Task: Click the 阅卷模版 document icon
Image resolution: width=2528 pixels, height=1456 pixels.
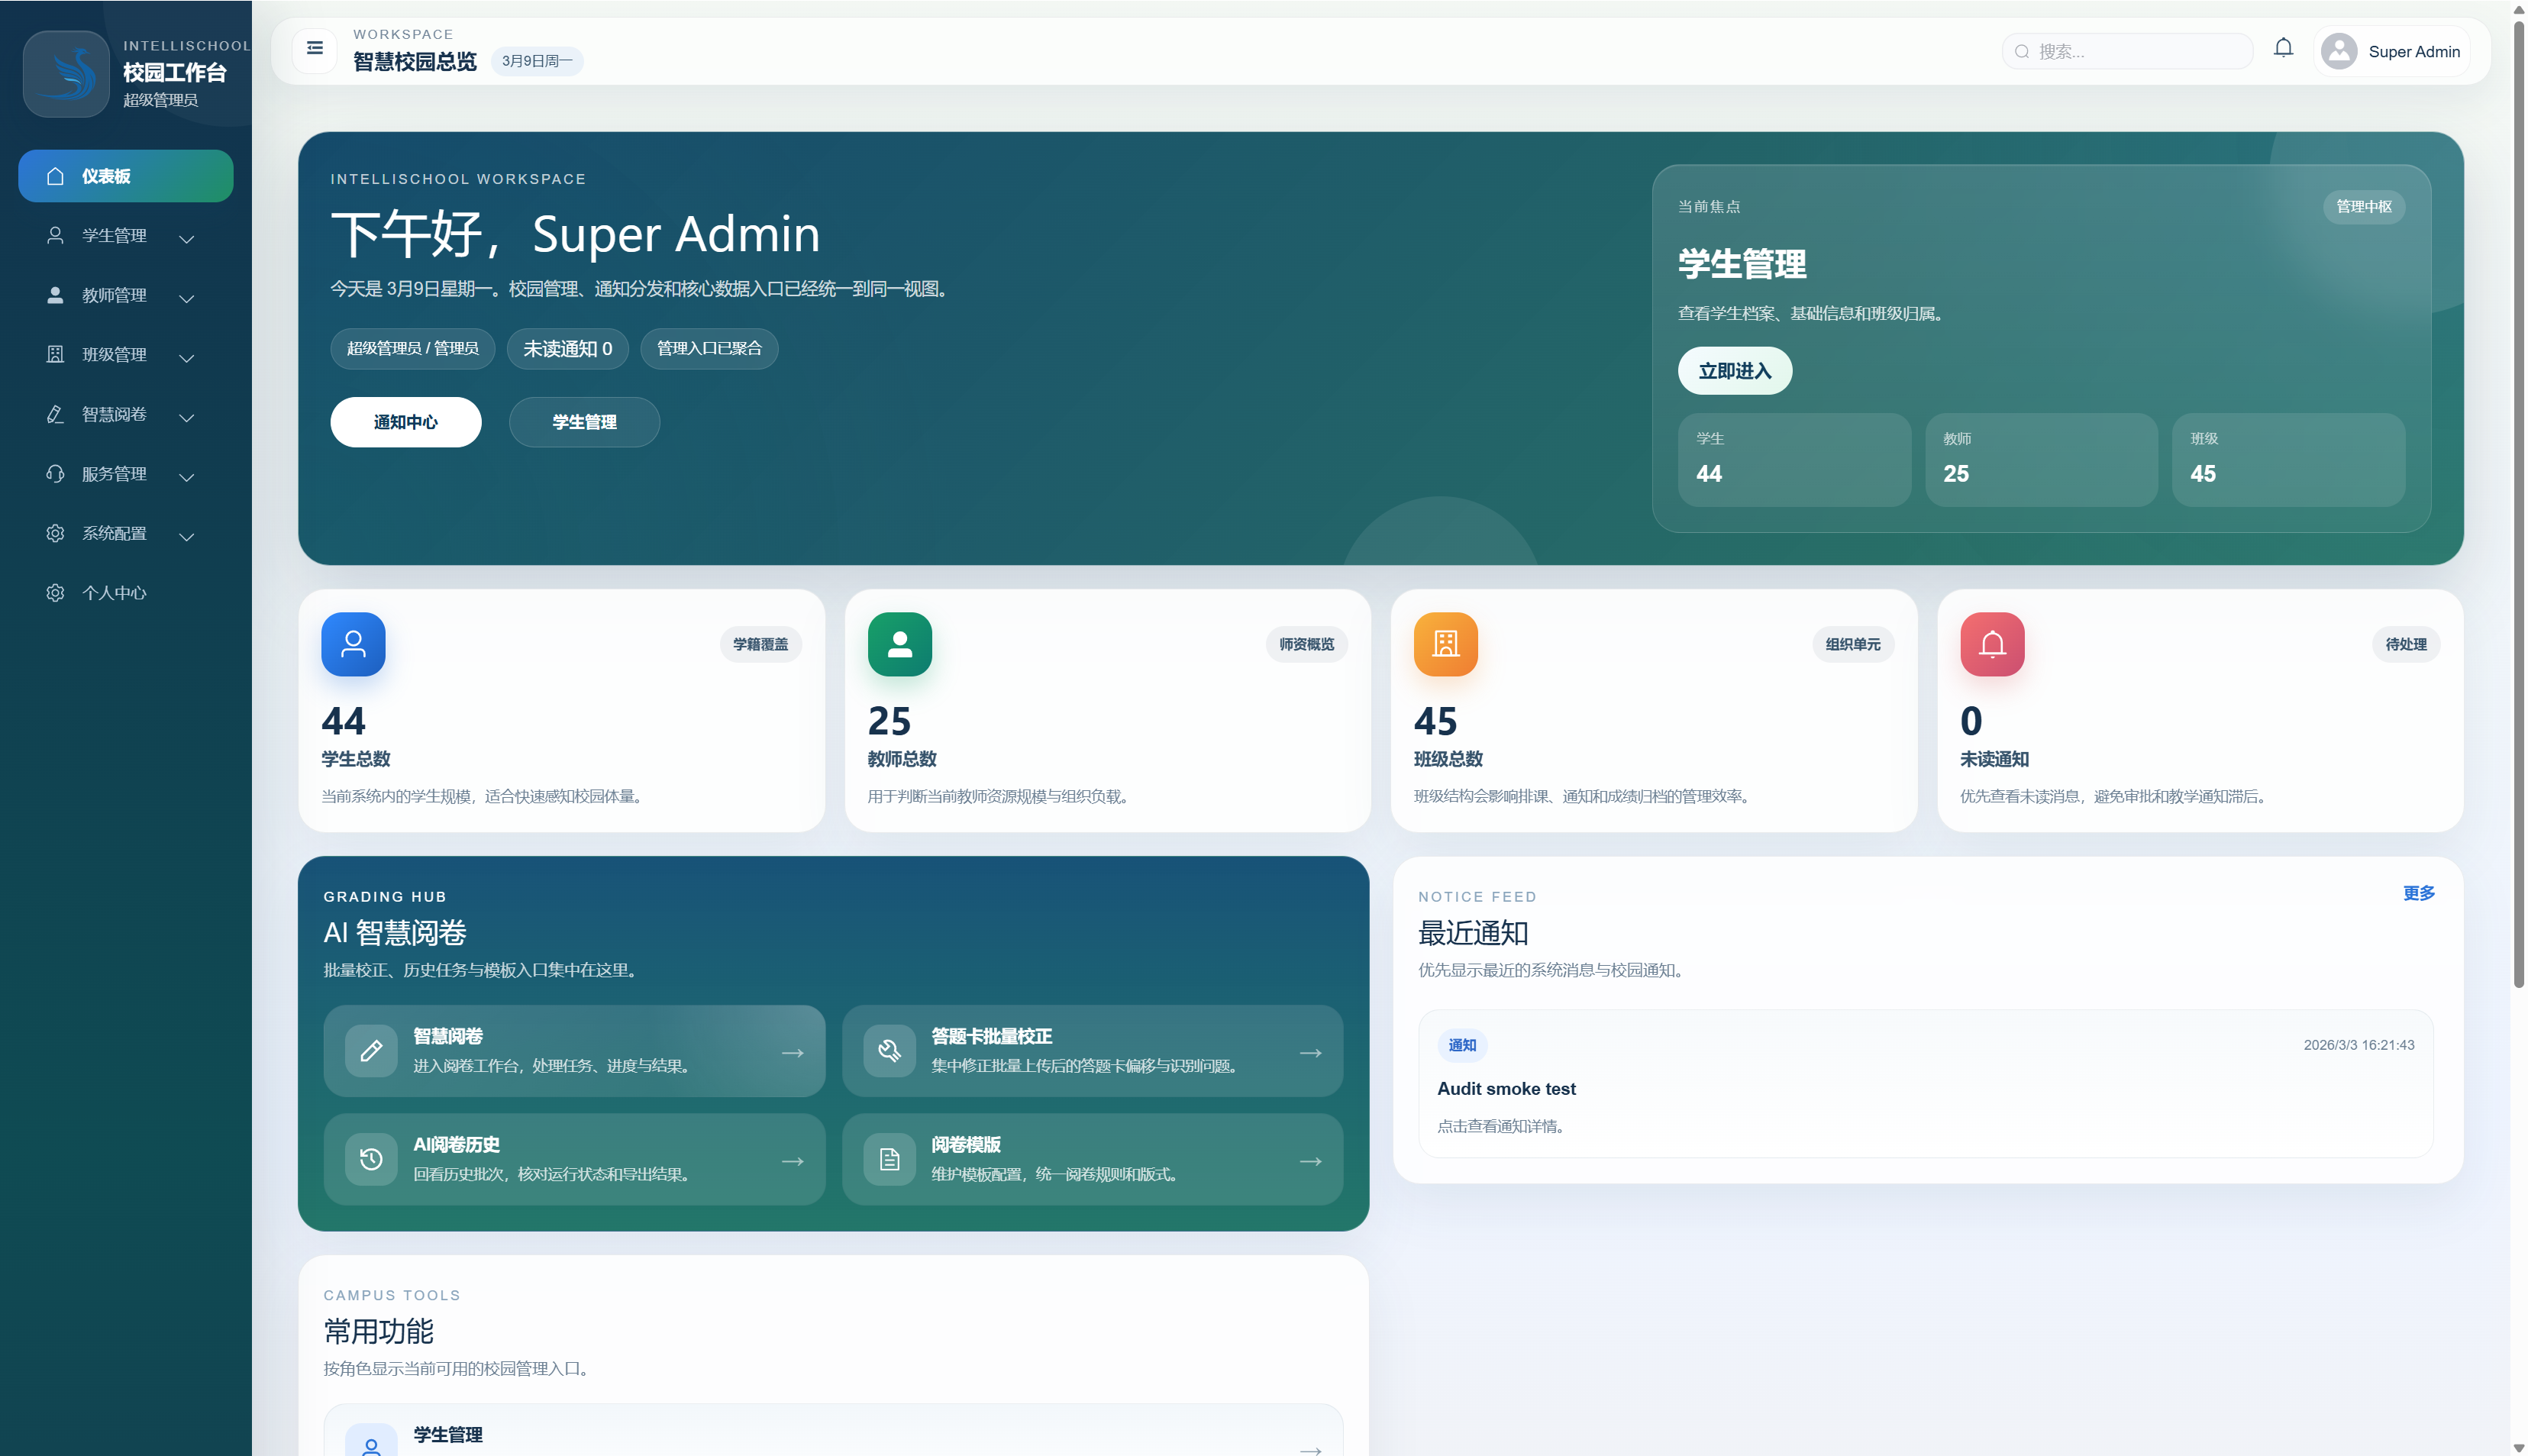Action: (x=888, y=1160)
